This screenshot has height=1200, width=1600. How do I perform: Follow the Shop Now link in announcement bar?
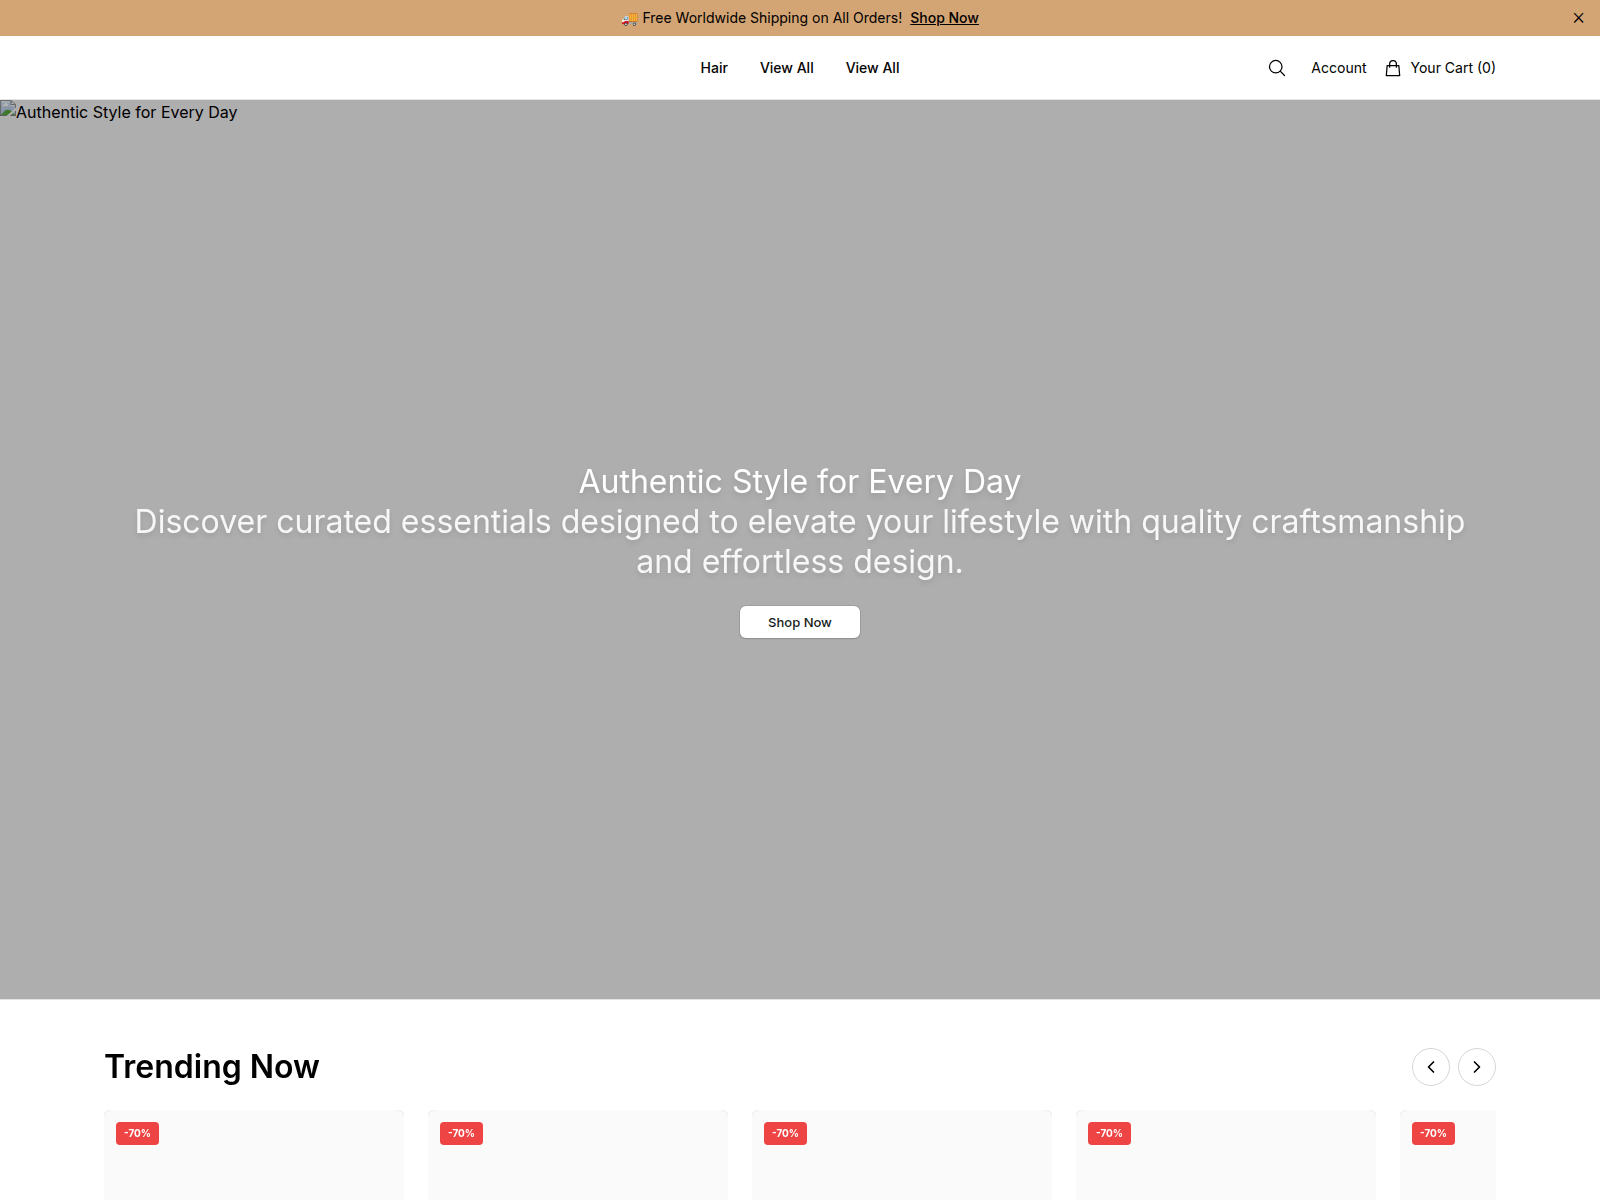coord(944,18)
